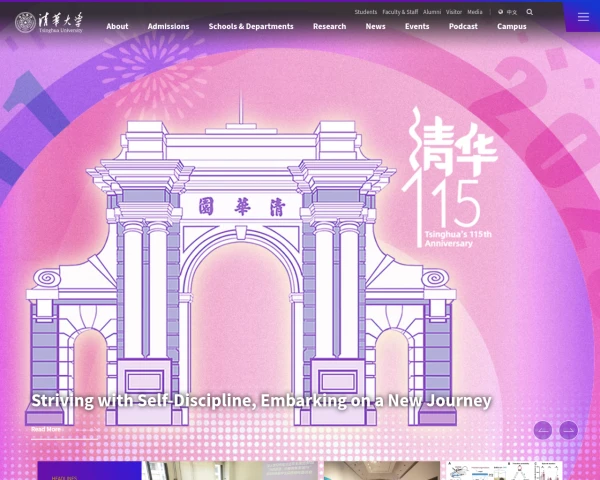600x480 pixels.
Task: Open 'Striving with Self-Discipline' headline
Action: (261, 400)
